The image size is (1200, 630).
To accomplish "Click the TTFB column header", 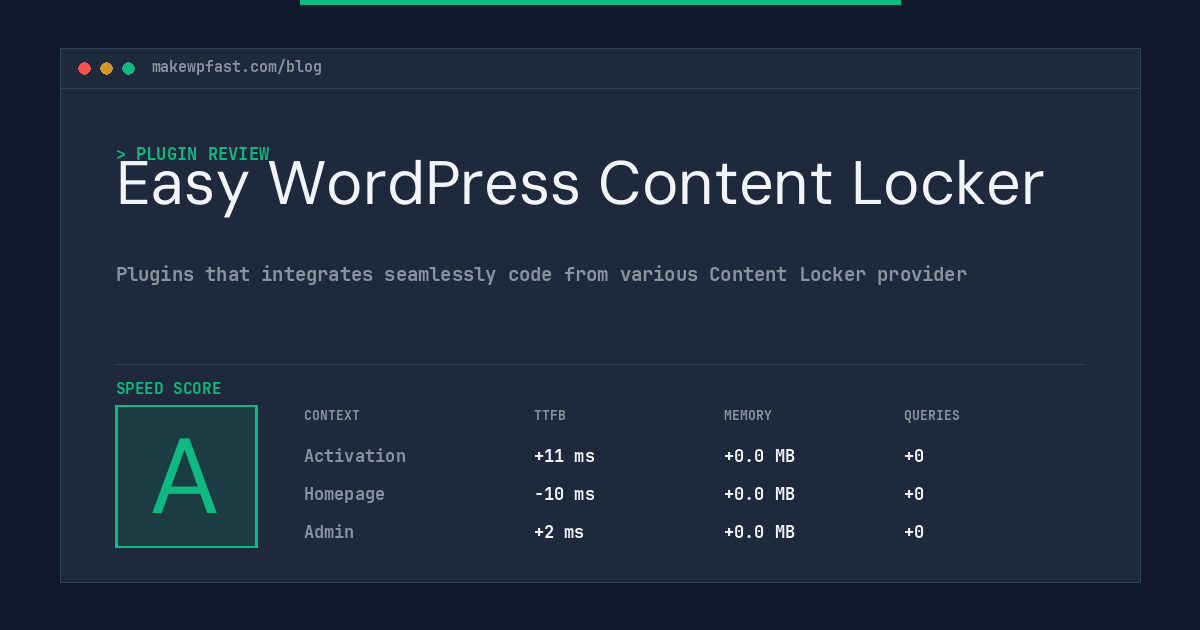I will point(550,416).
